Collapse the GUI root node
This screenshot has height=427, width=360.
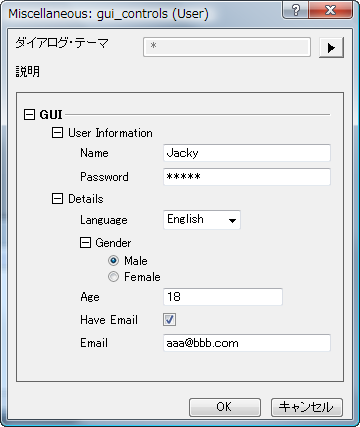[29, 115]
